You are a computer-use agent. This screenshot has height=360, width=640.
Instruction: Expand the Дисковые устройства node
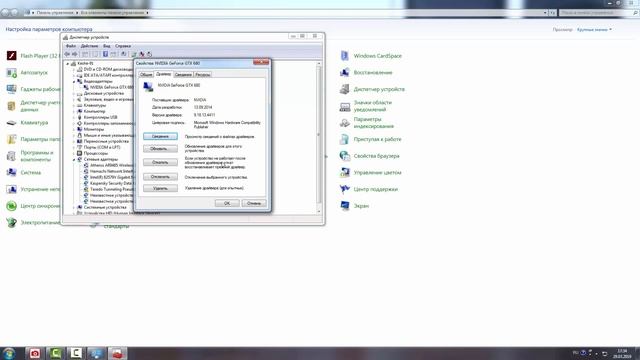tap(74, 93)
